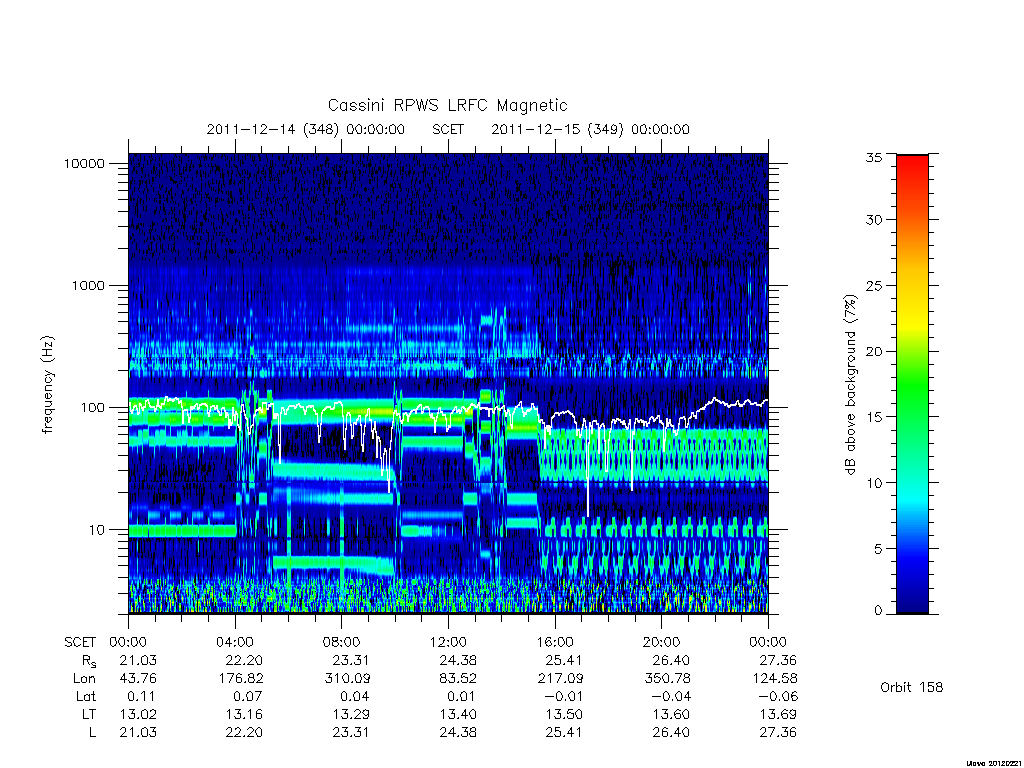The height and width of the screenshot is (768, 1024).
Task: Select the end date '2011-12-15 (349) 00:00:00'
Action: 590,129
